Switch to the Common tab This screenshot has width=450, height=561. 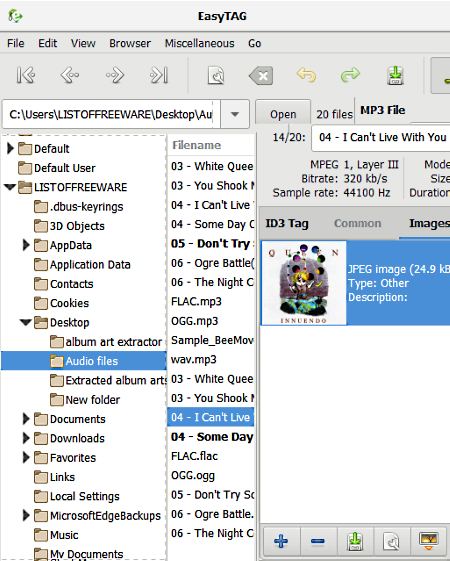pyautogui.click(x=357, y=223)
